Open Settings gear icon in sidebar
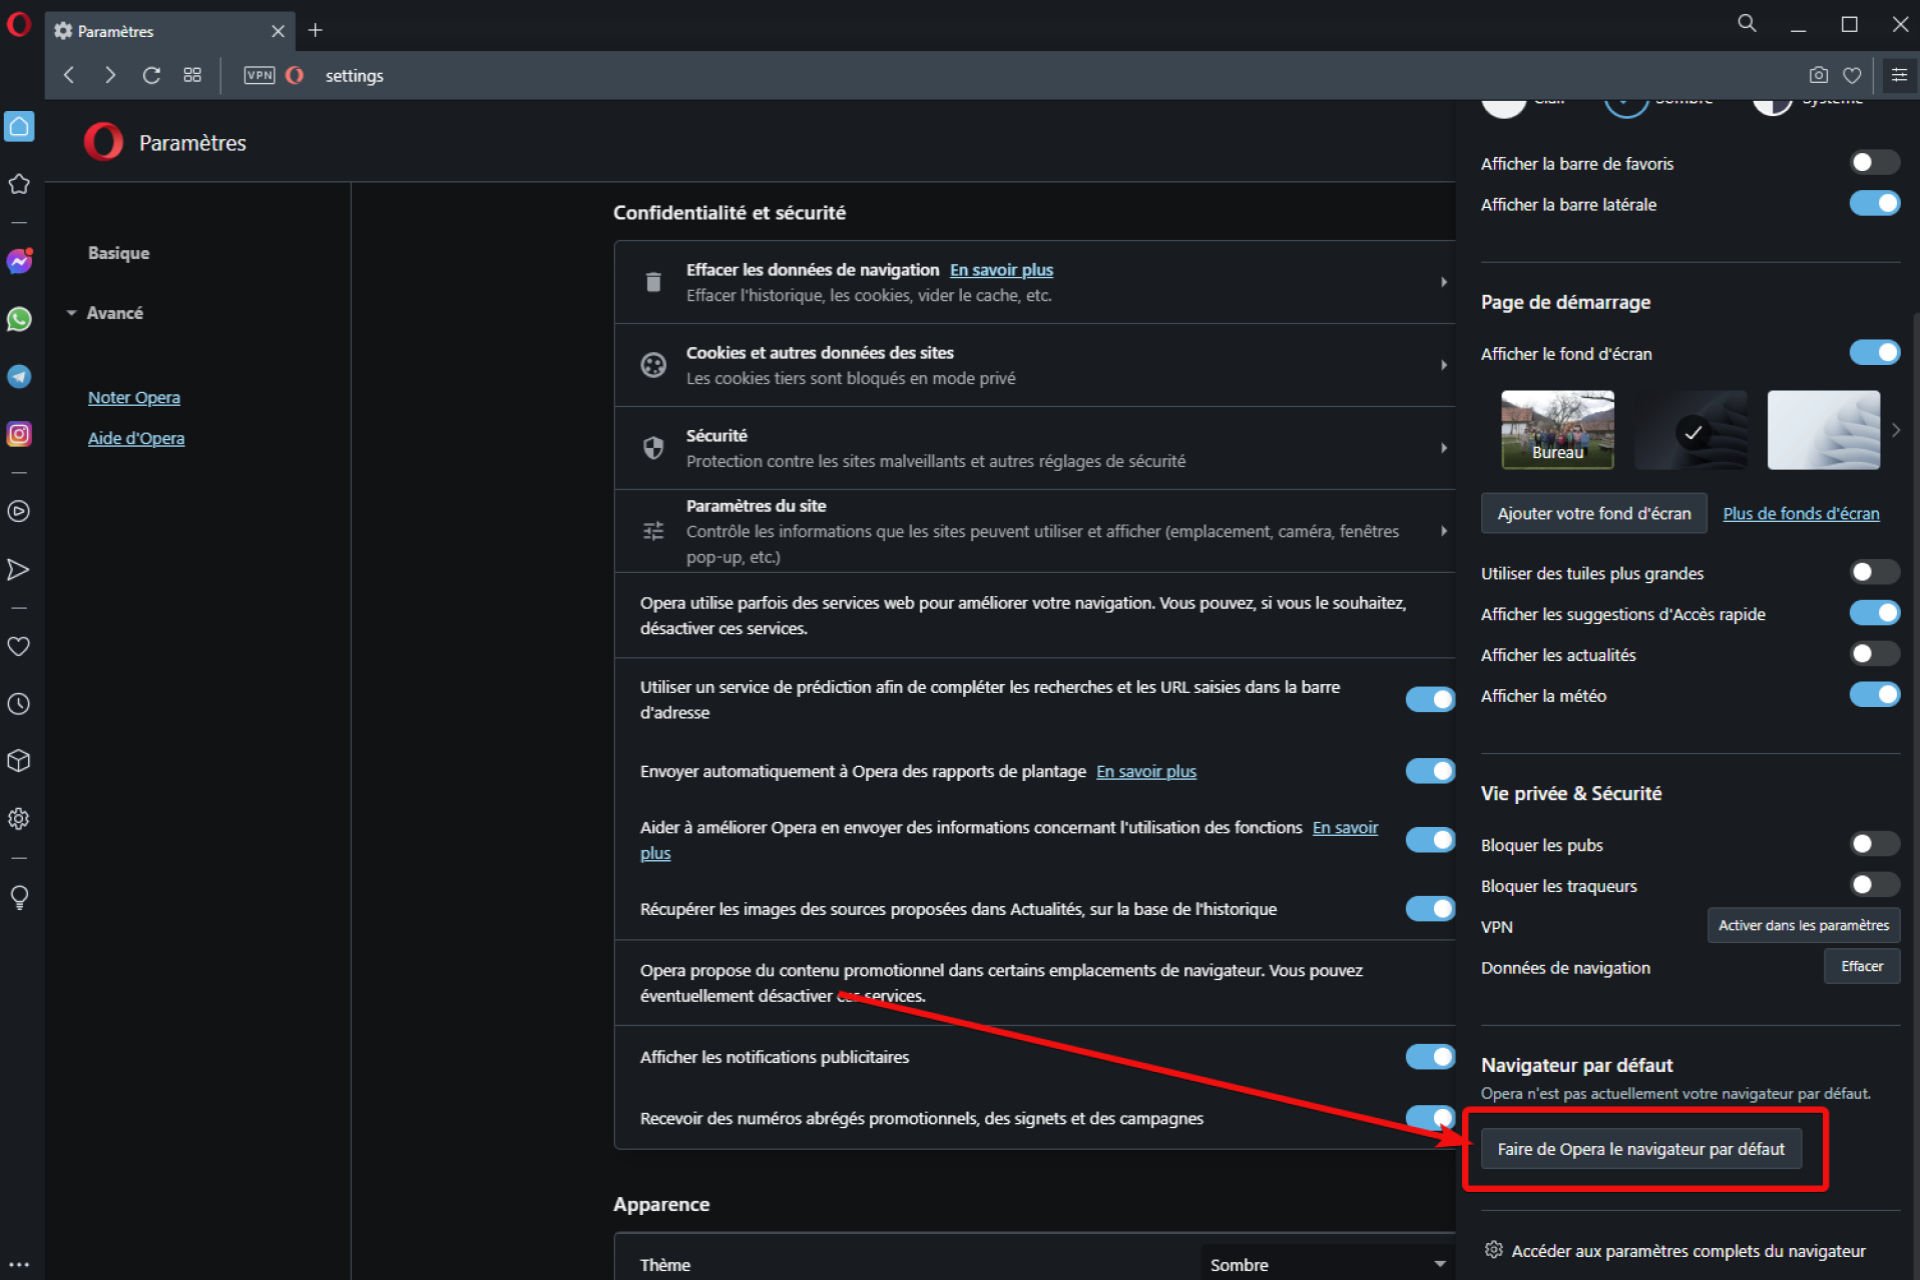This screenshot has width=1920, height=1280. point(19,819)
